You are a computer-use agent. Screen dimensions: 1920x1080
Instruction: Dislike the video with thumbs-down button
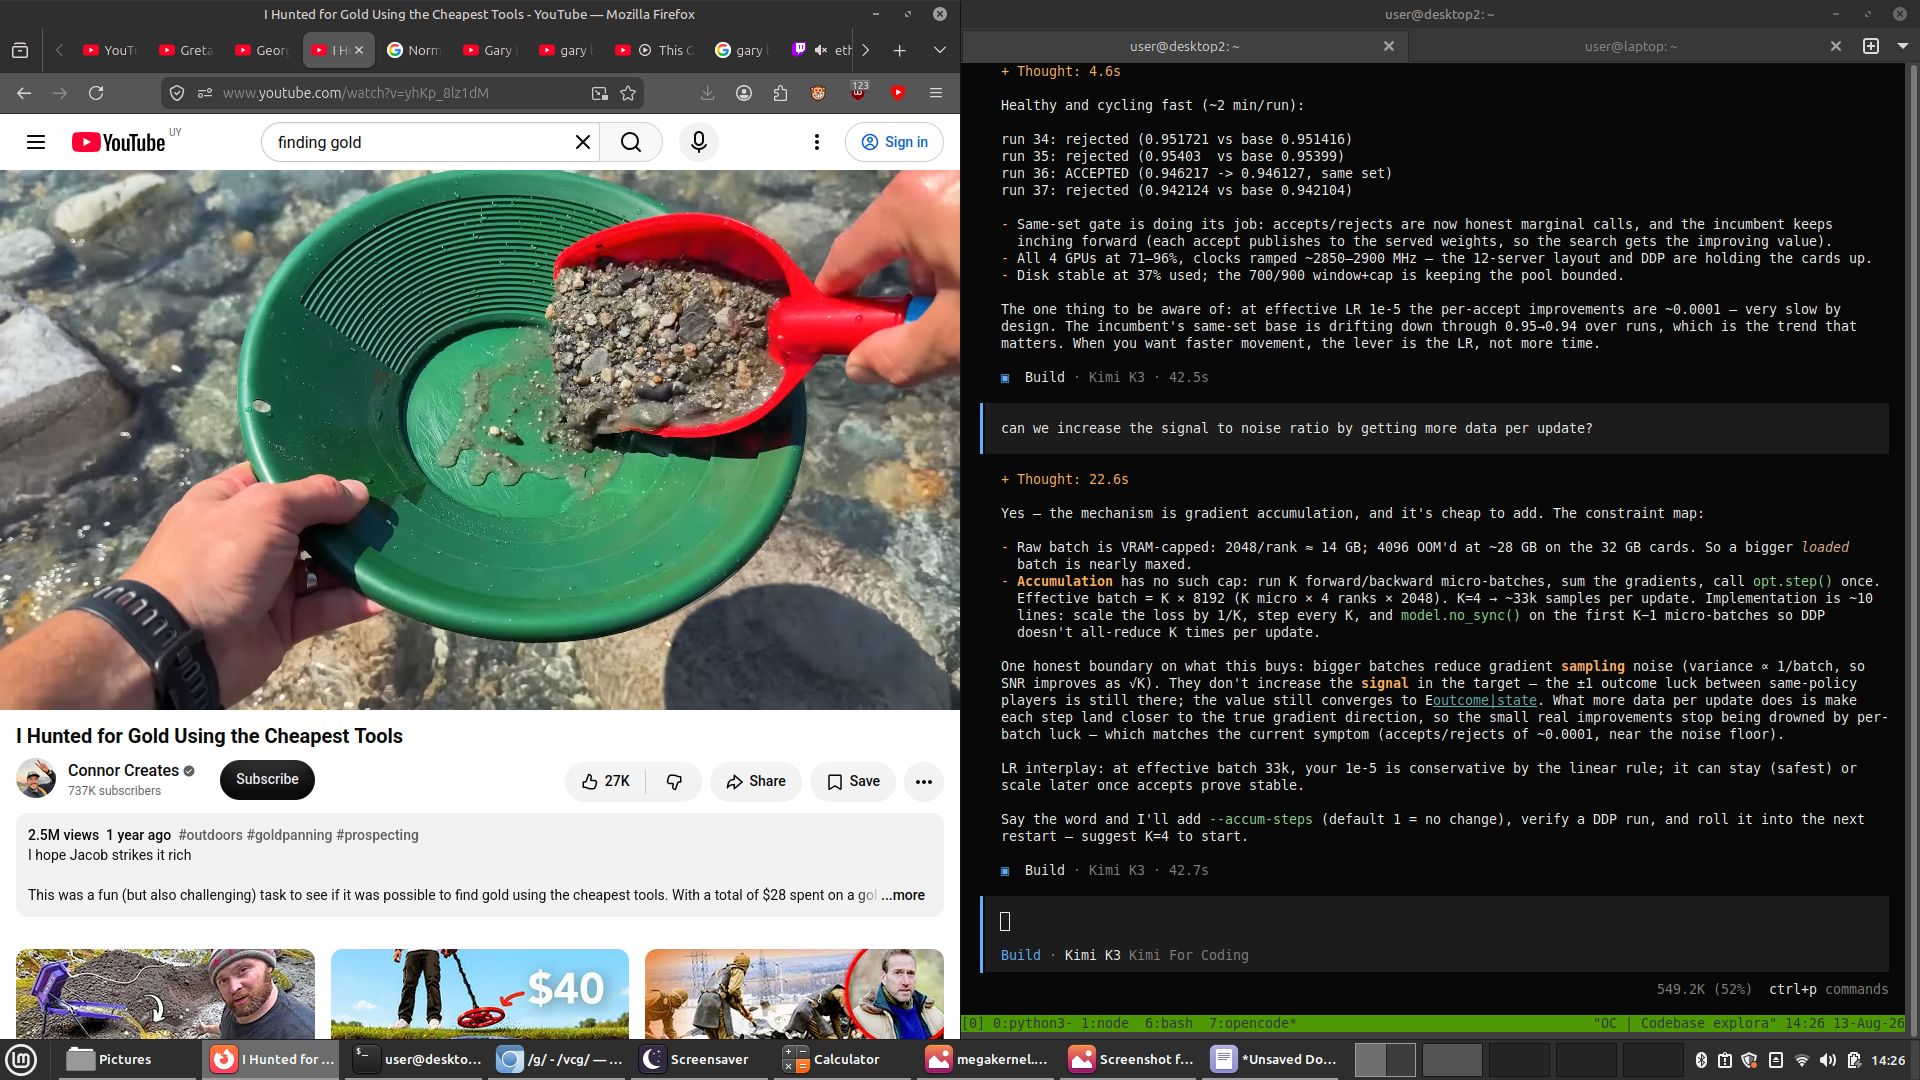click(674, 781)
